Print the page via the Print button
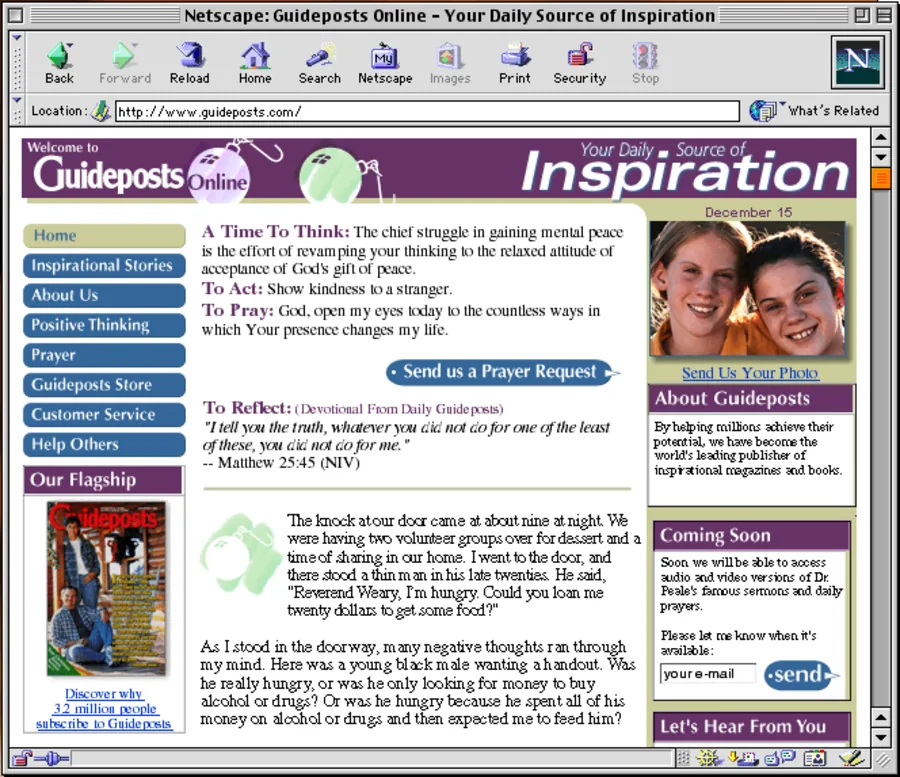 (515, 63)
